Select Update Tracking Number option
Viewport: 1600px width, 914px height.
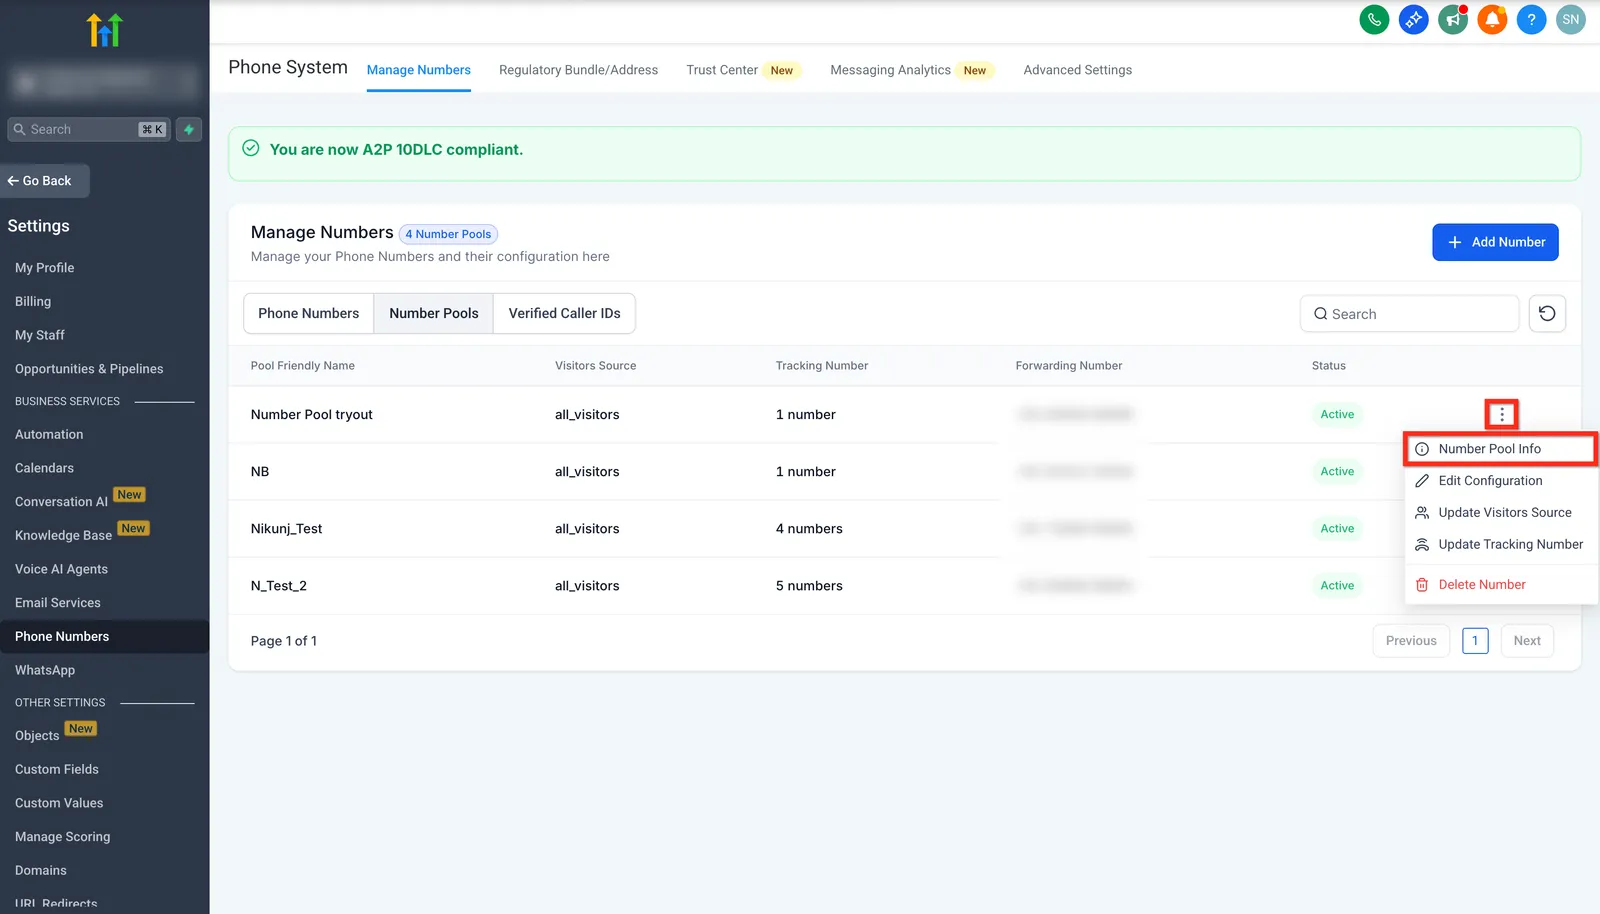pyautogui.click(x=1500, y=545)
